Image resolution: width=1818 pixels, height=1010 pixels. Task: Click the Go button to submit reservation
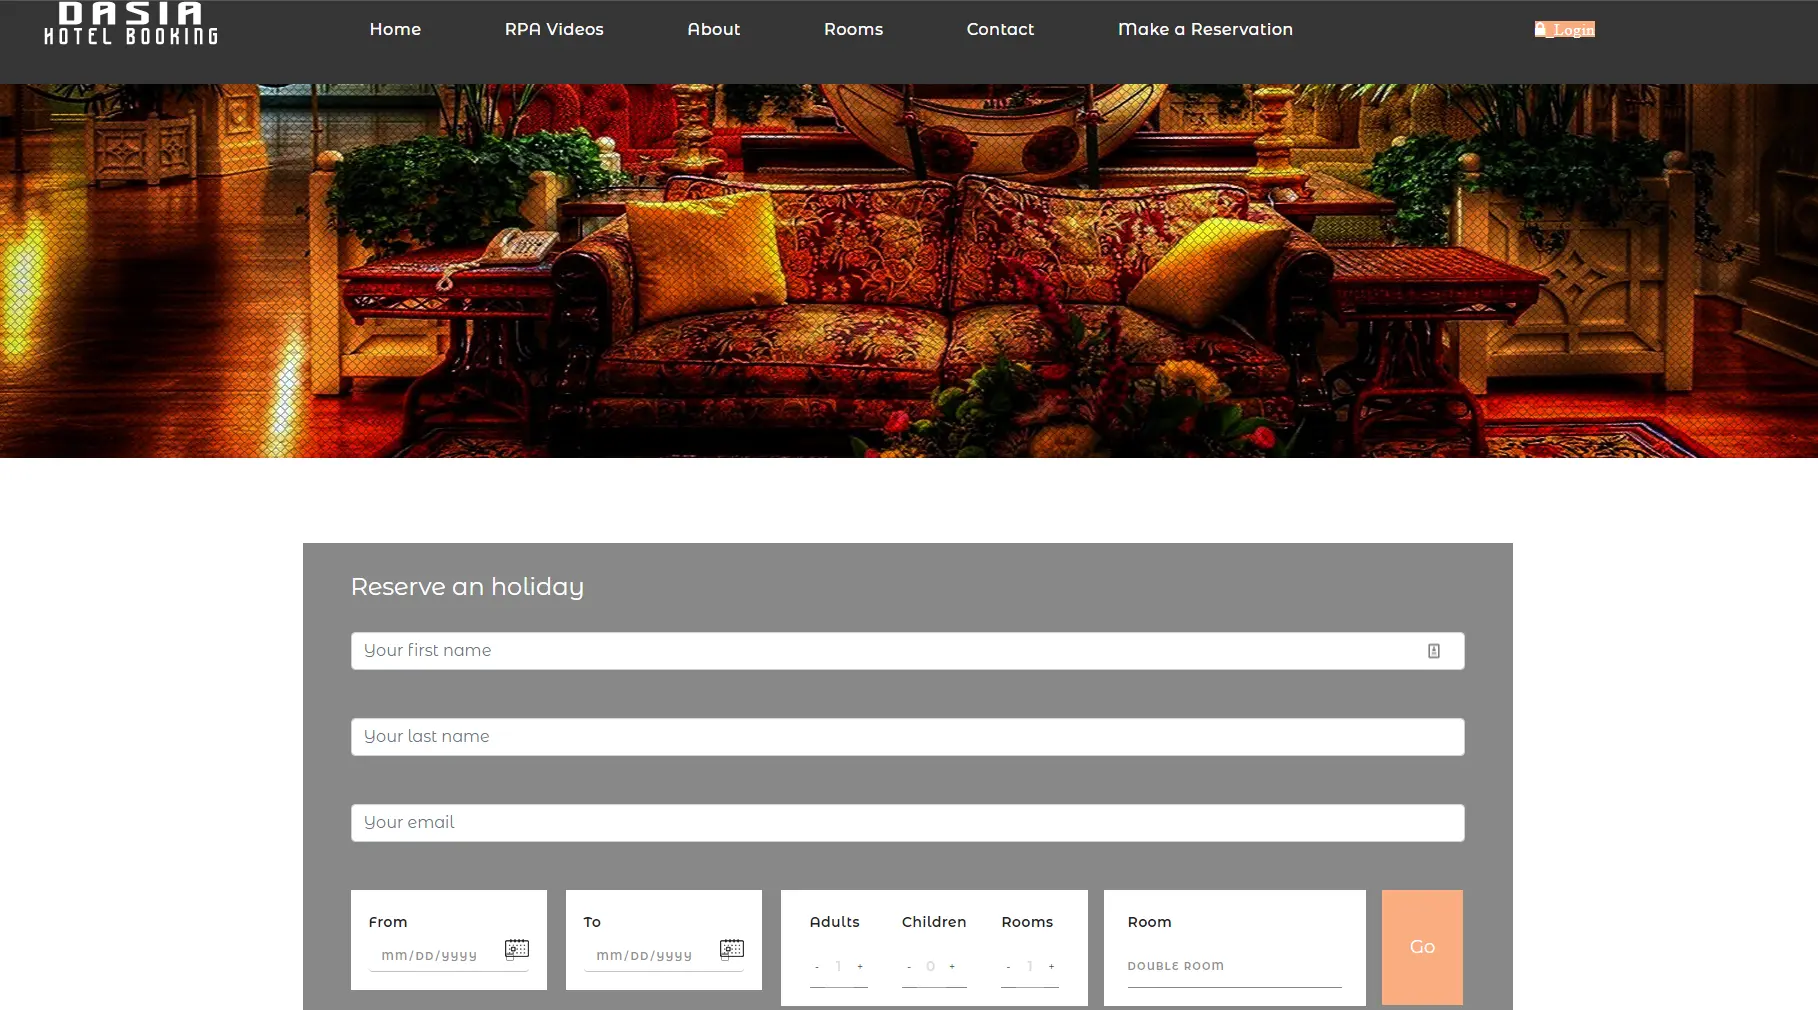coord(1421,947)
